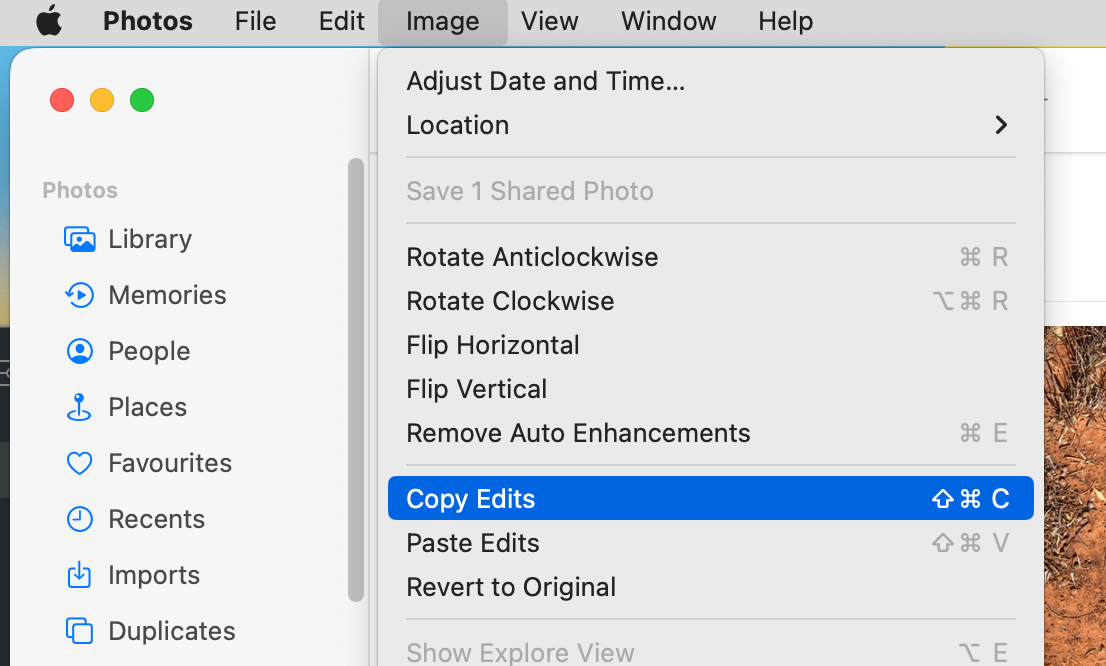Click the red close window button

[62, 100]
